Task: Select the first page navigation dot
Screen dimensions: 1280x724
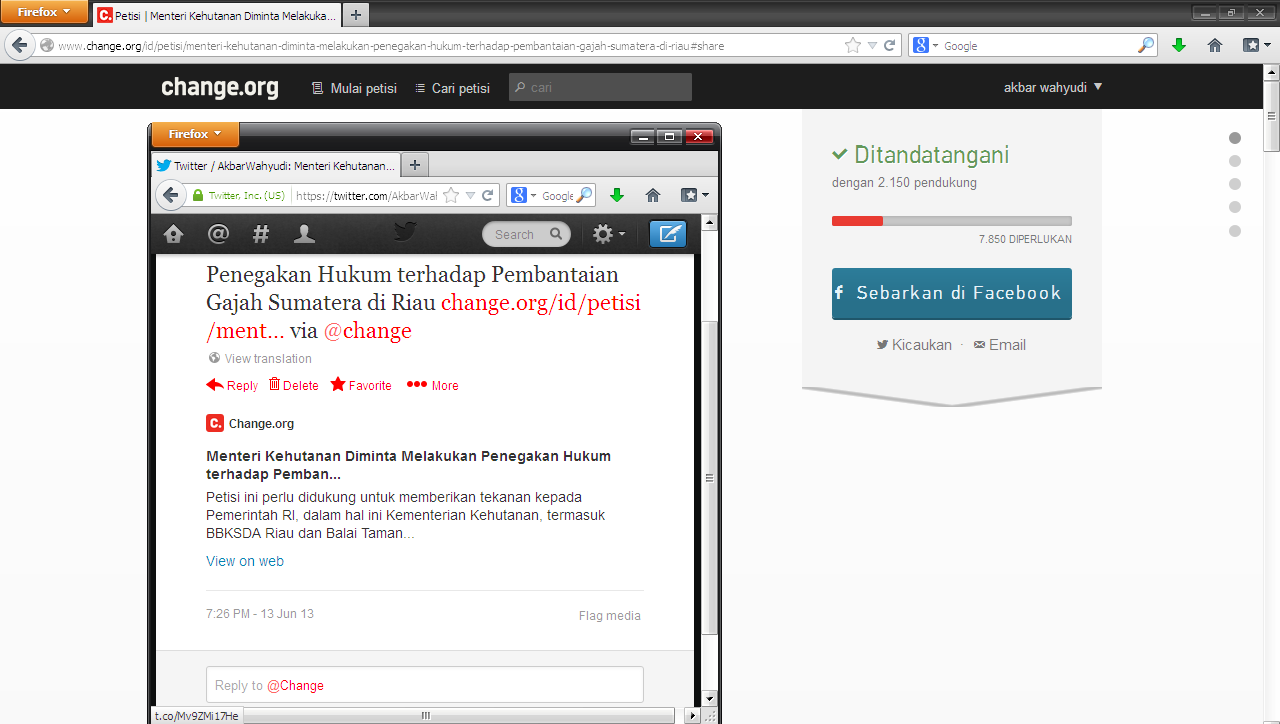Action: tap(1235, 138)
